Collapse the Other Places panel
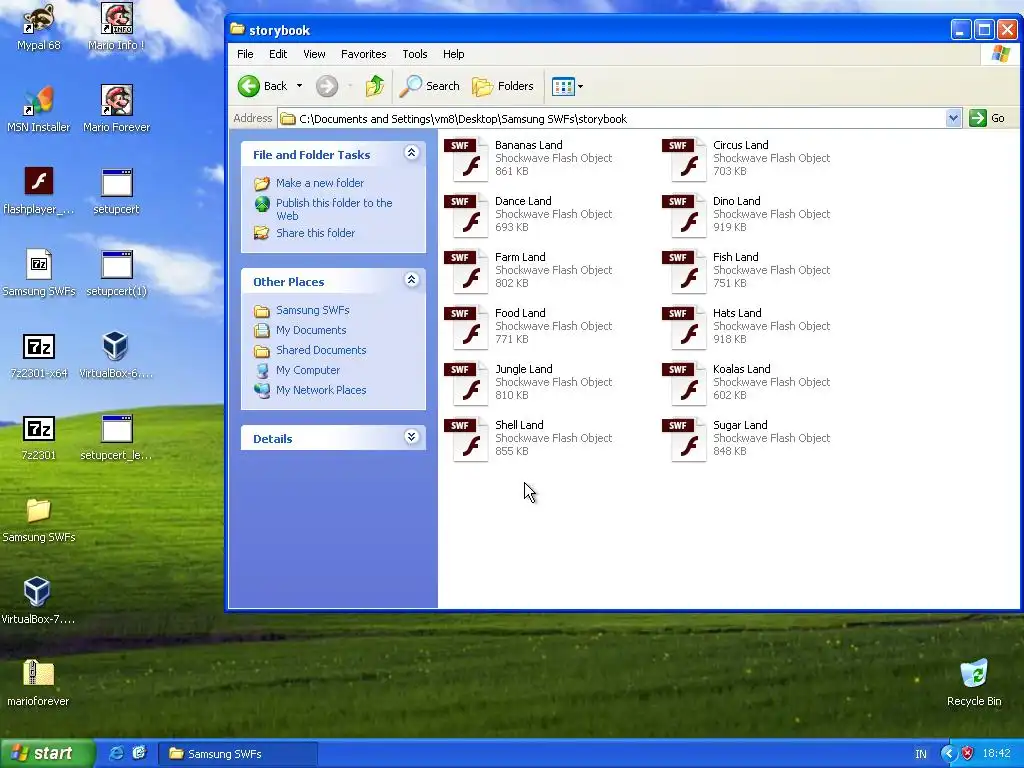 pyautogui.click(x=411, y=280)
